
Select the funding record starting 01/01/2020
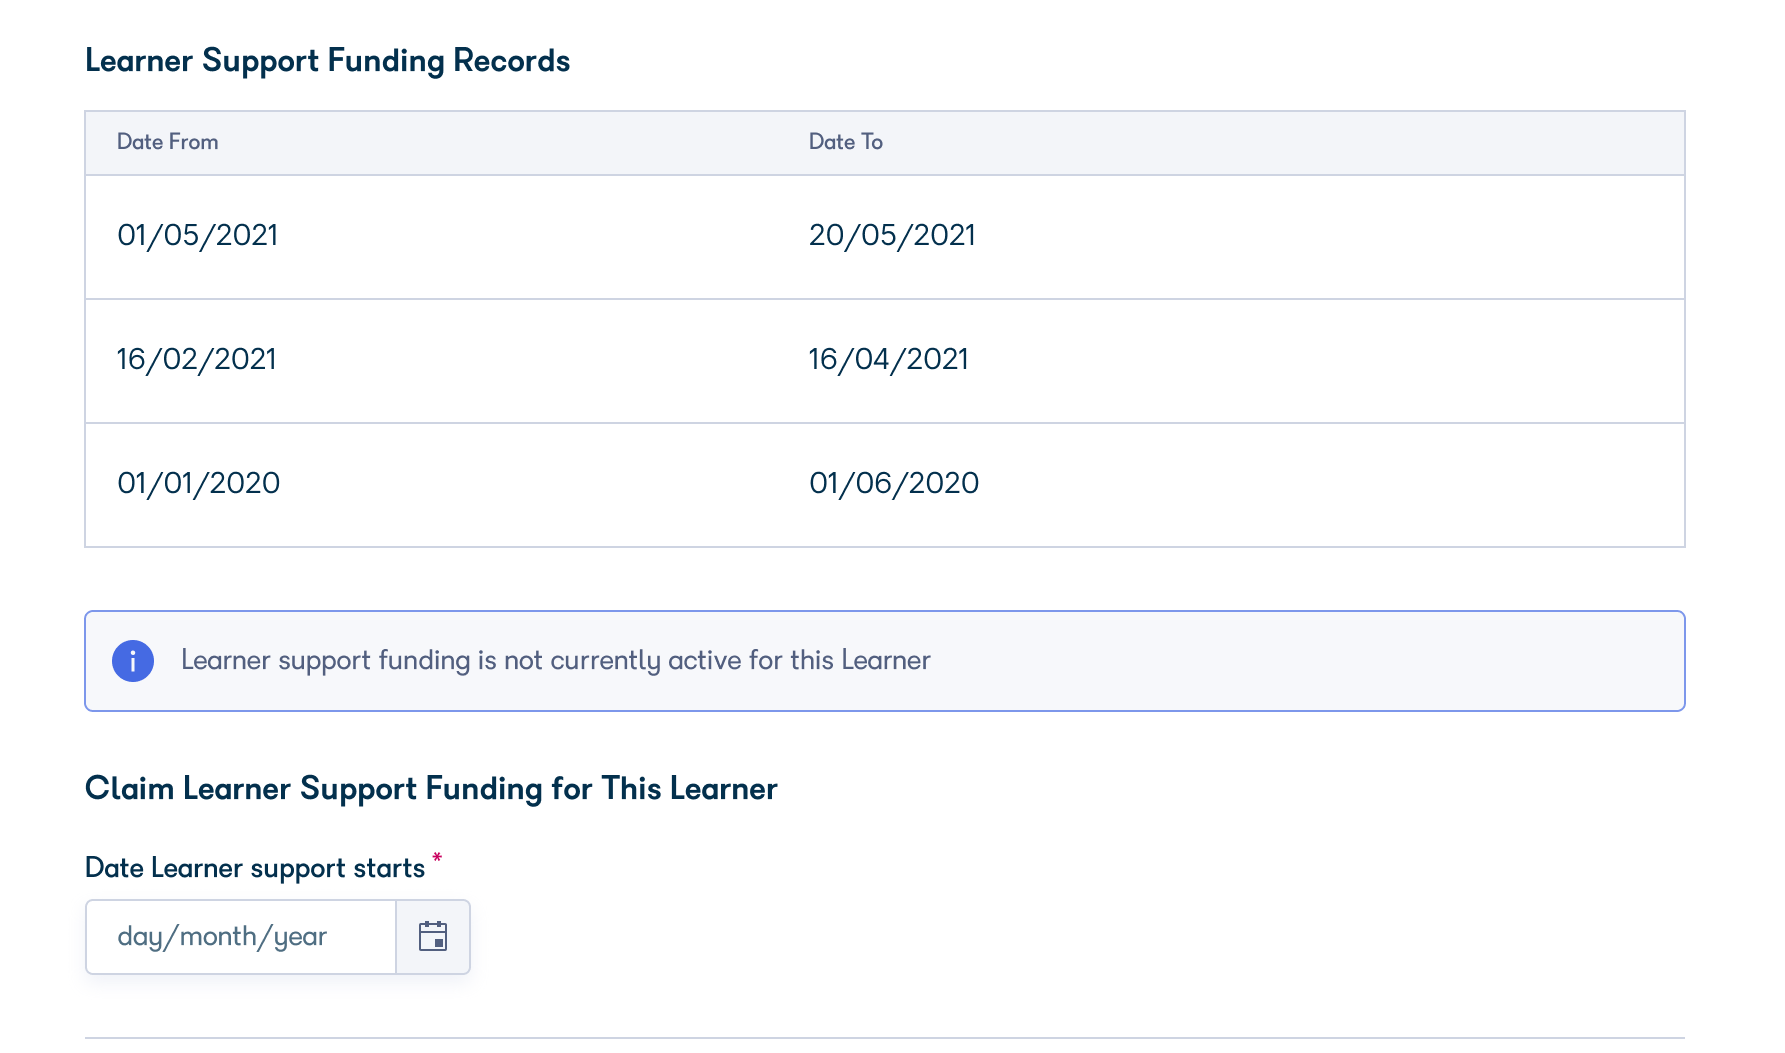tap(199, 484)
